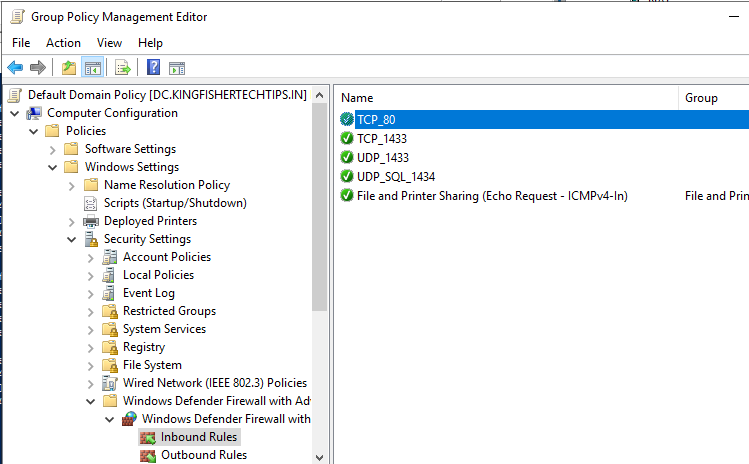Collapse the Windows Settings node
The image size is (749, 464).
coord(53,167)
